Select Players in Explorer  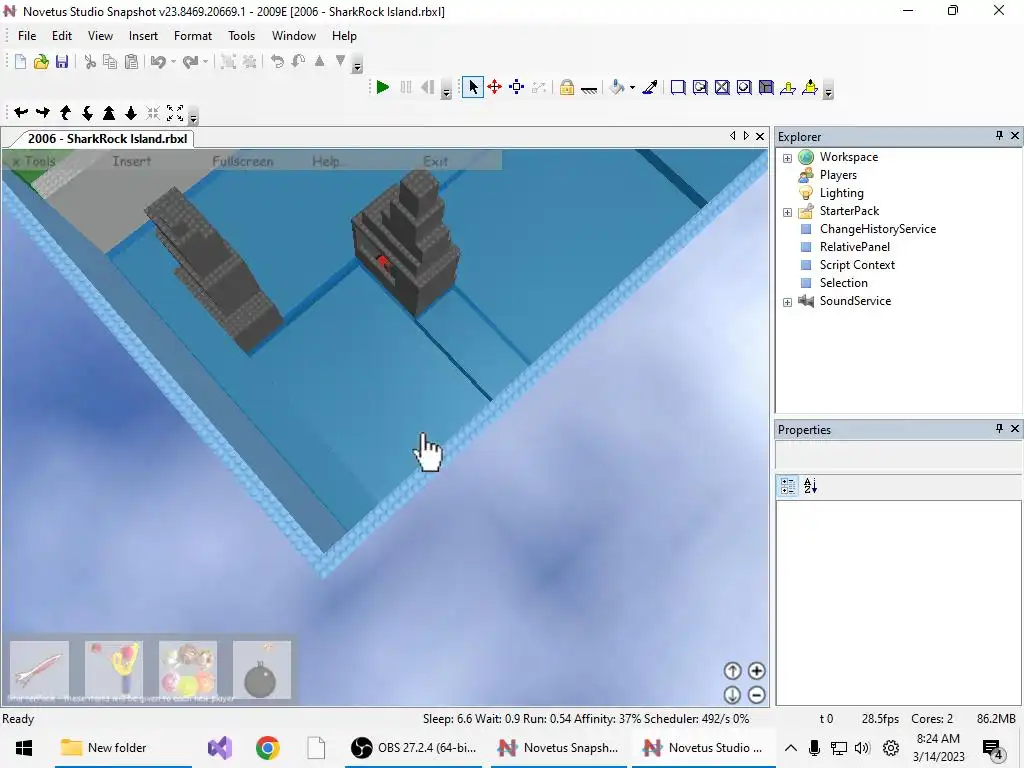click(x=838, y=175)
